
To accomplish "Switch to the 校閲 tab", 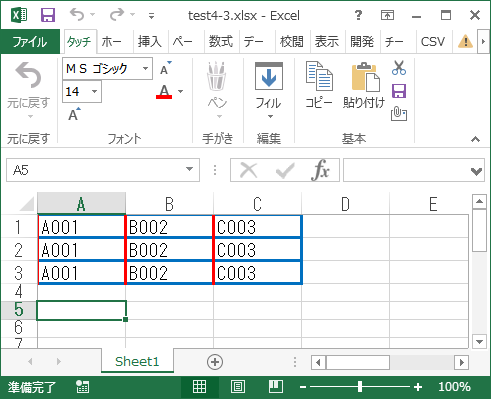I will [x=292, y=42].
